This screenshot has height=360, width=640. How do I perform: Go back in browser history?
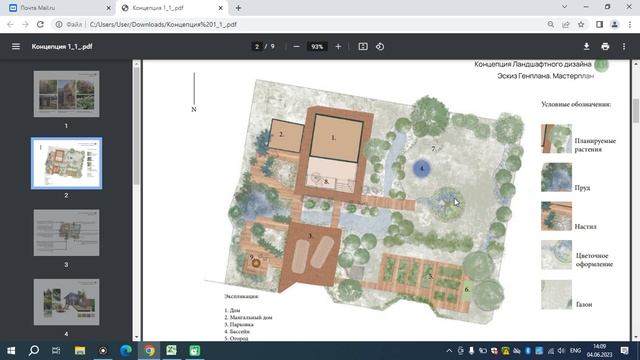click(x=10, y=24)
